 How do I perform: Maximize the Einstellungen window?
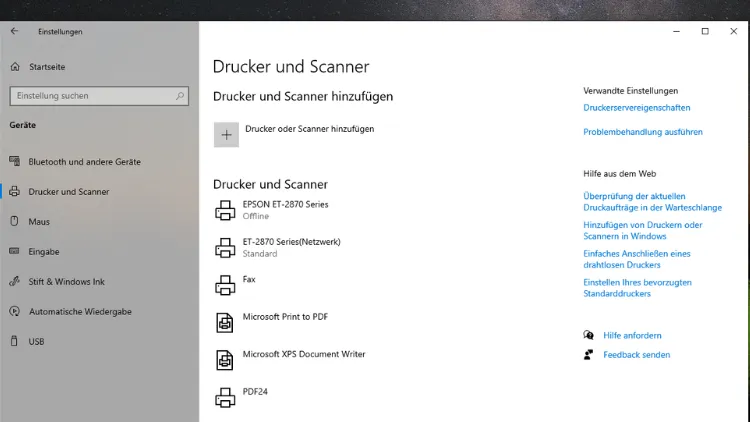(x=705, y=31)
